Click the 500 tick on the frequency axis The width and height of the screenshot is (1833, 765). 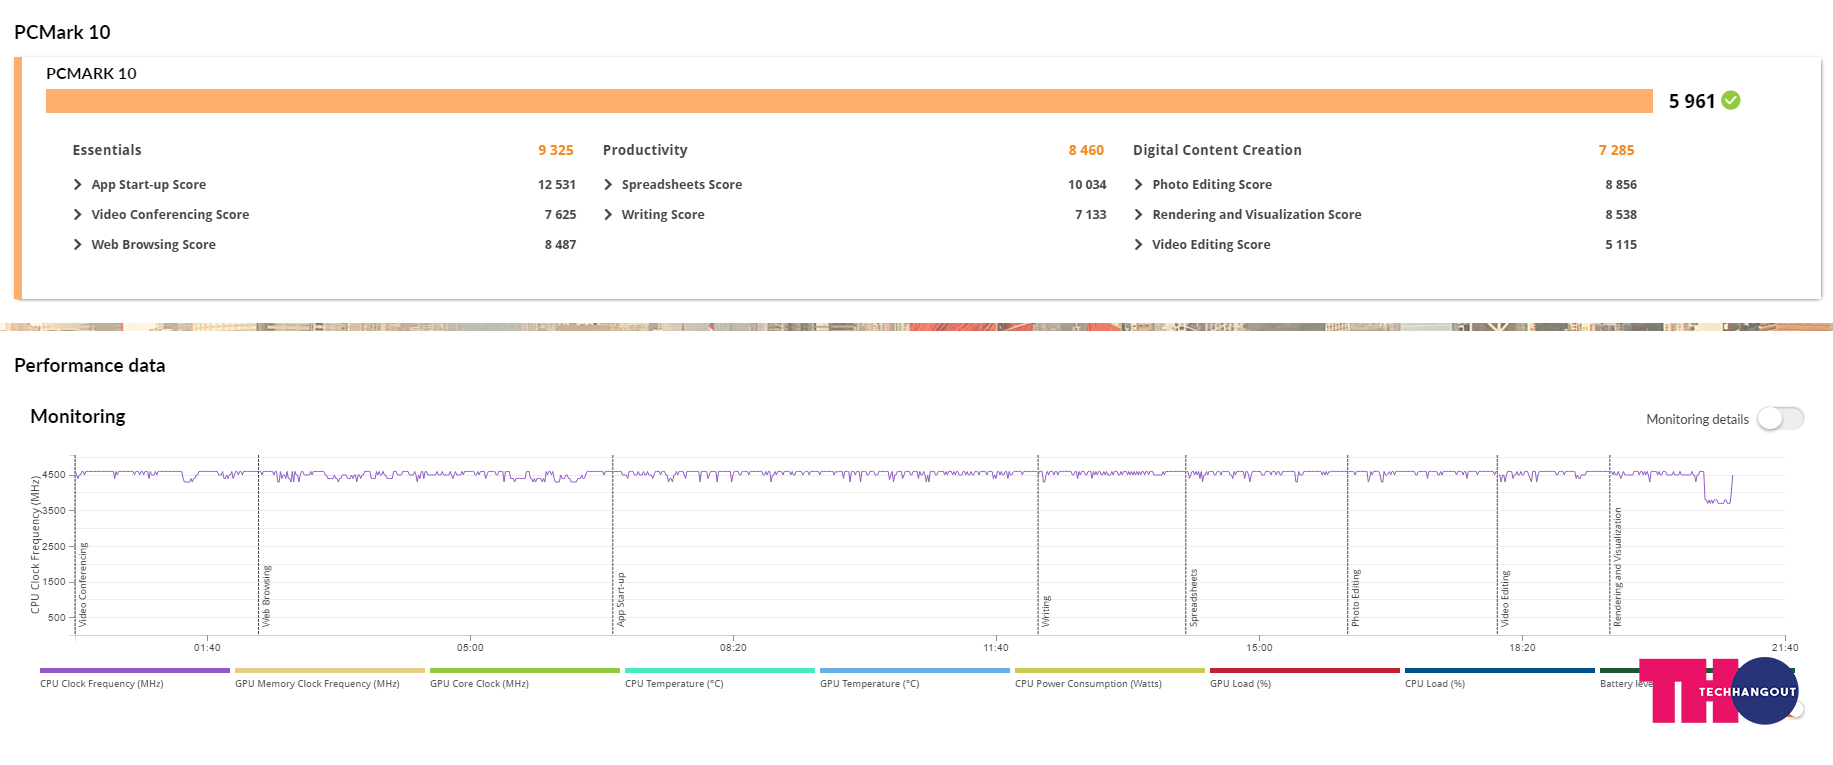tap(57, 618)
